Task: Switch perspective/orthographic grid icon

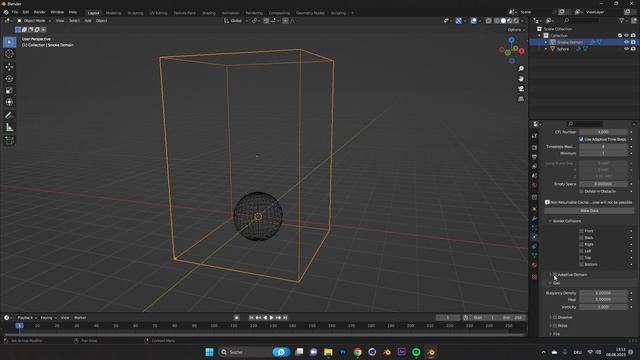Action: pyautogui.click(x=521, y=99)
